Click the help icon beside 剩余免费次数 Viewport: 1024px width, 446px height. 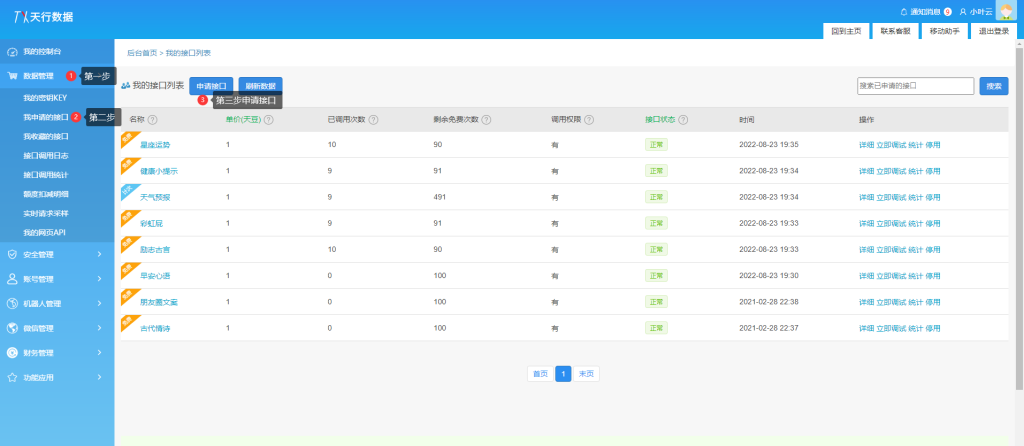click(x=486, y=120)
